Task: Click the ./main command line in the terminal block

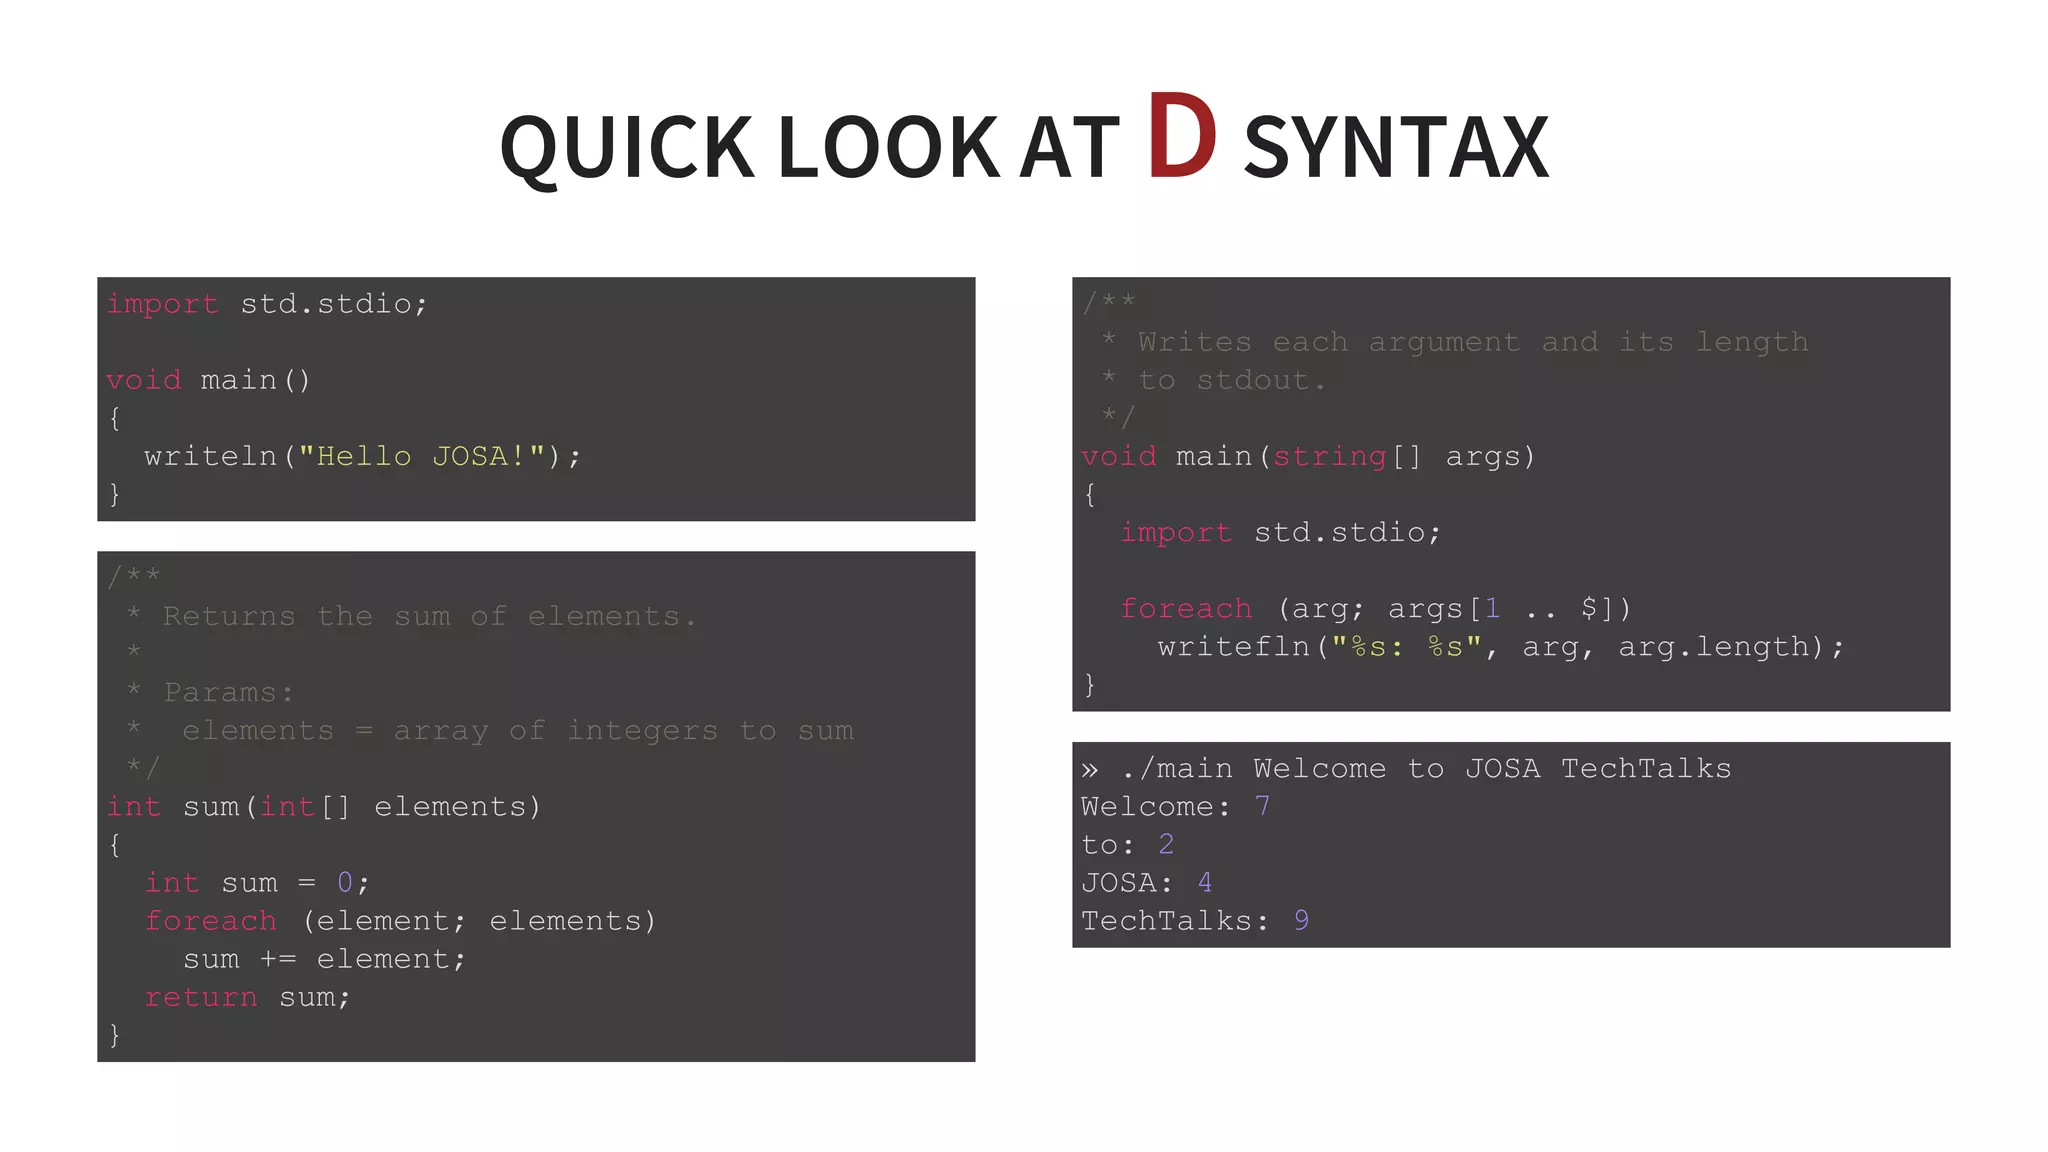Action: tap(1405, 768)
